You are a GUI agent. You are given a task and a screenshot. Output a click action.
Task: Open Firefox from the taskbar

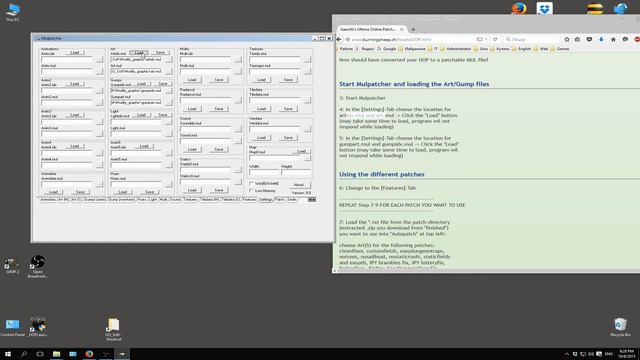pos(89,354)
